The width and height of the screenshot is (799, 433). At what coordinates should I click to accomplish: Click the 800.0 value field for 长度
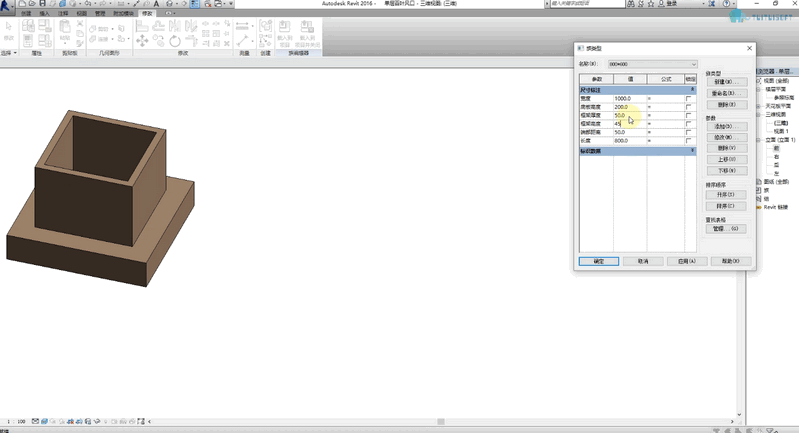click(630, 141)
